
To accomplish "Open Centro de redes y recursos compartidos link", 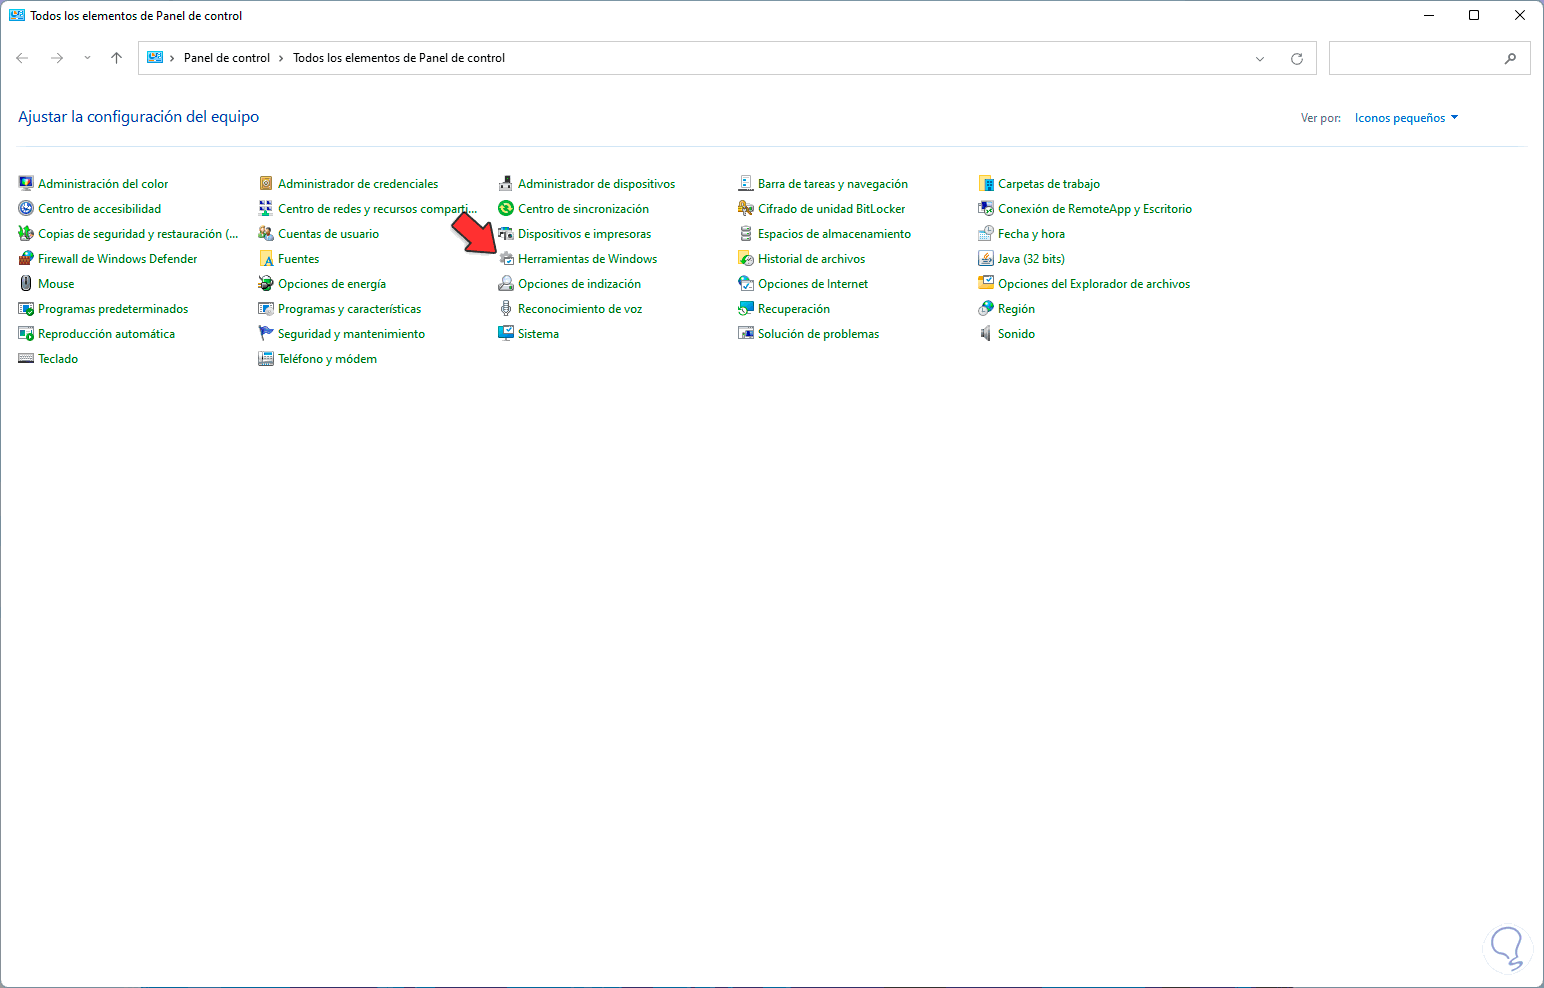I will coord(377,209).
